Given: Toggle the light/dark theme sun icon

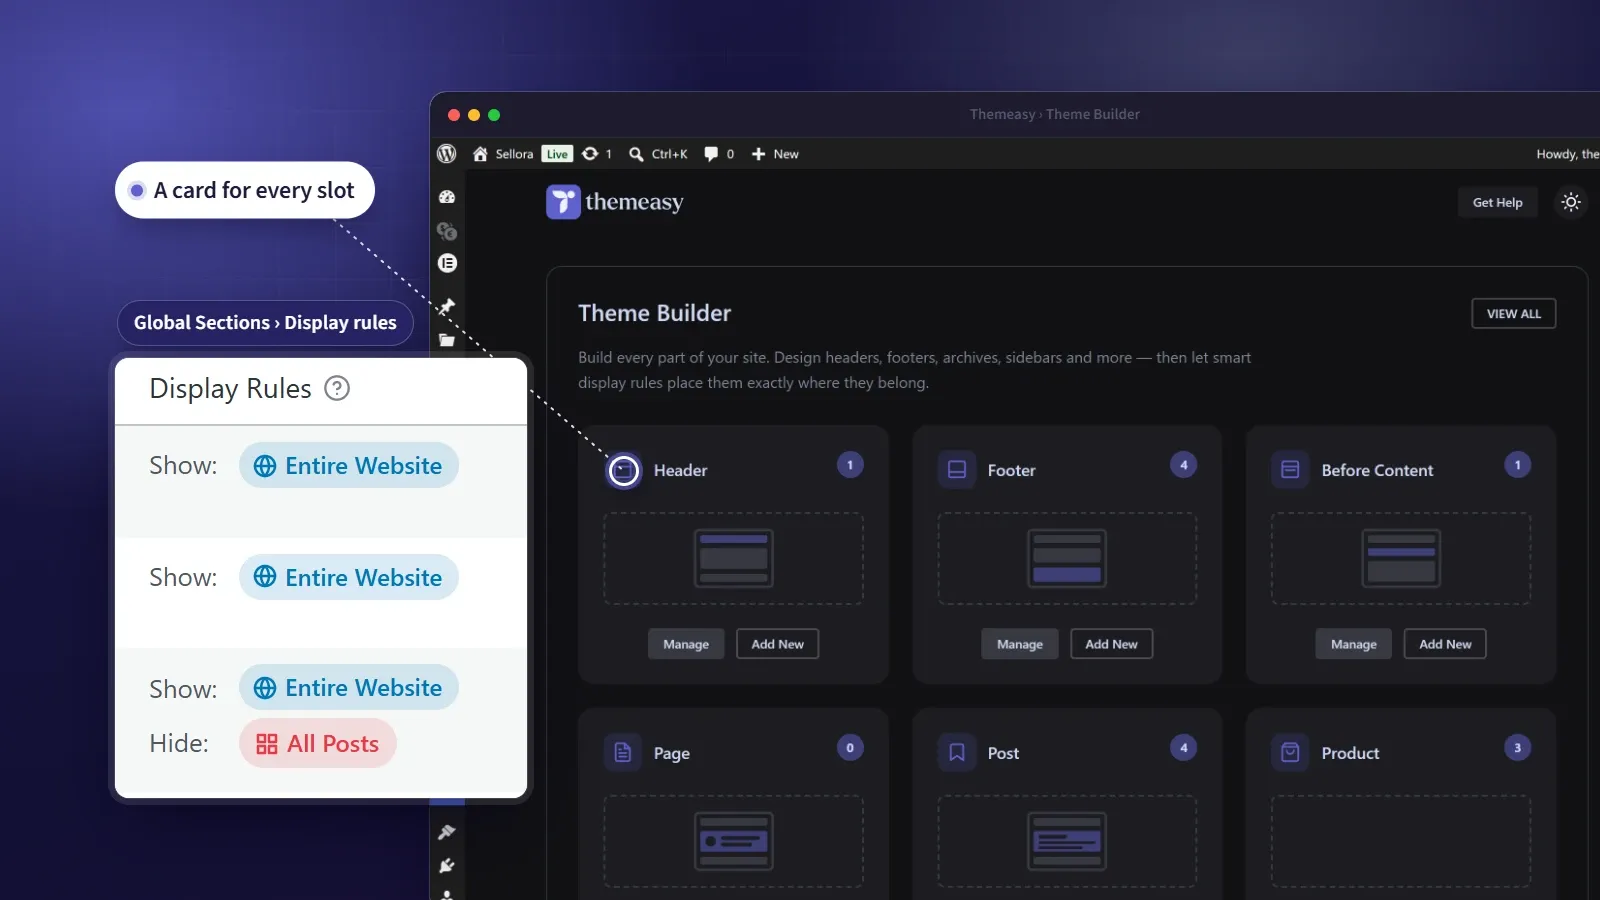Looking at the screenshot, I should (1571, 202).
